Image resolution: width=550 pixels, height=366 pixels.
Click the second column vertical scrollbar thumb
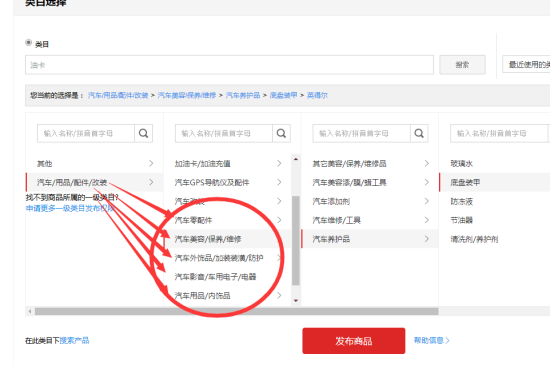[296, 240]
